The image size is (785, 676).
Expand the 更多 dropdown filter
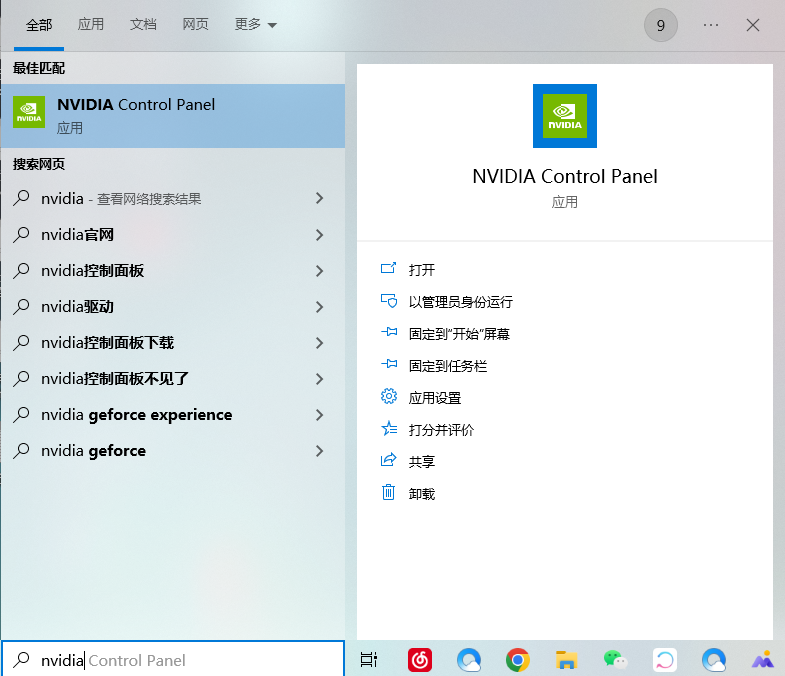click(255, 25)
